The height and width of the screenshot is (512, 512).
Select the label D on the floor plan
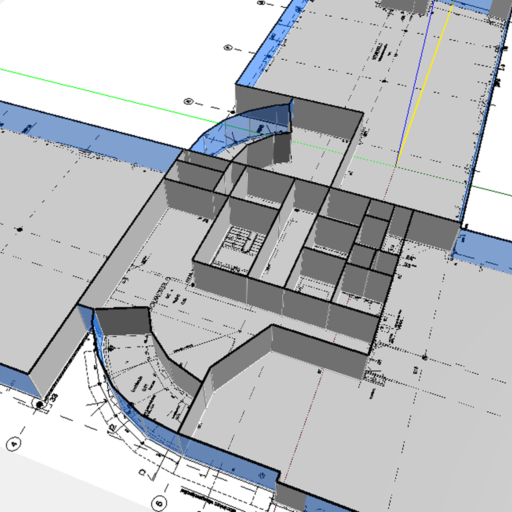[x=142, y=472]
